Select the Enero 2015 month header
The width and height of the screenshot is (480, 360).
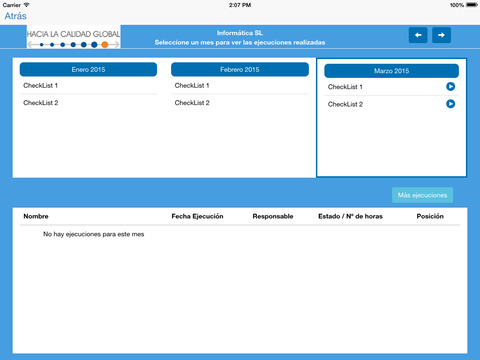coord(88,69)
